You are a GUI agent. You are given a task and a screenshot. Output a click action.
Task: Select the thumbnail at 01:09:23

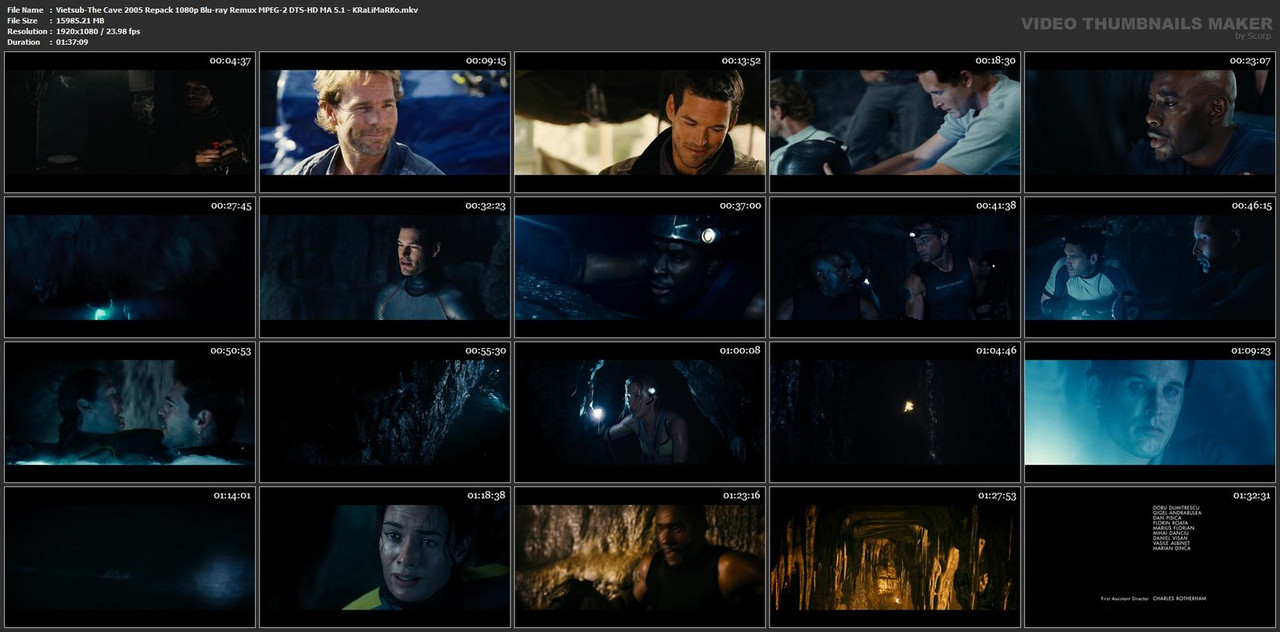[x=1150, y=412]
